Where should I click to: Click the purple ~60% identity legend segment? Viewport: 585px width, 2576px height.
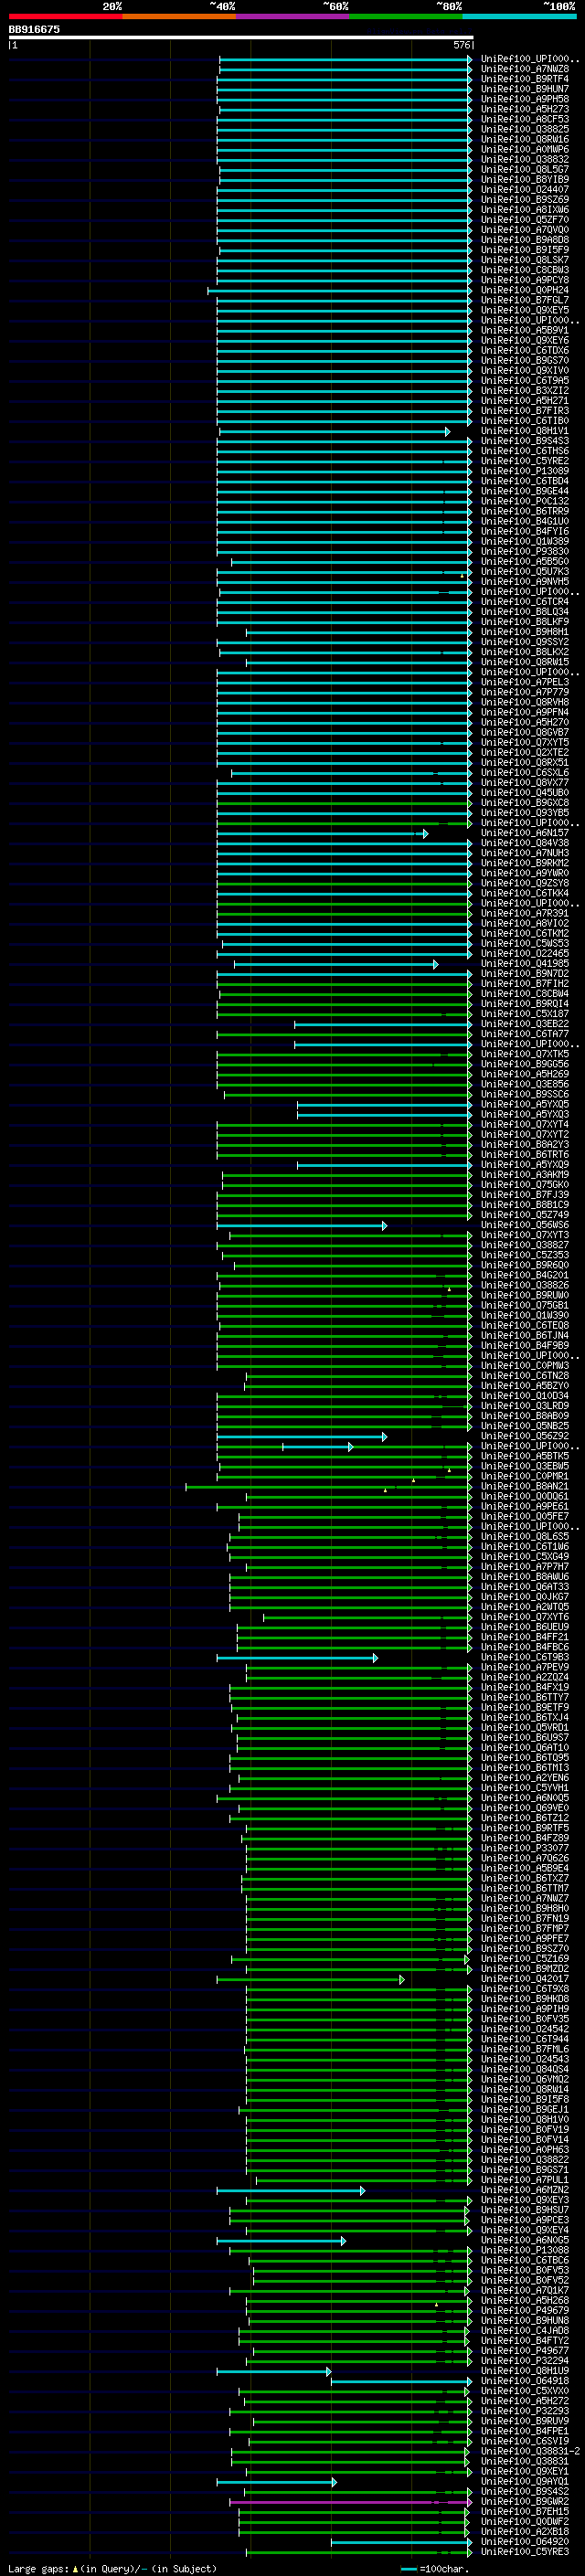tap(293, 16)
